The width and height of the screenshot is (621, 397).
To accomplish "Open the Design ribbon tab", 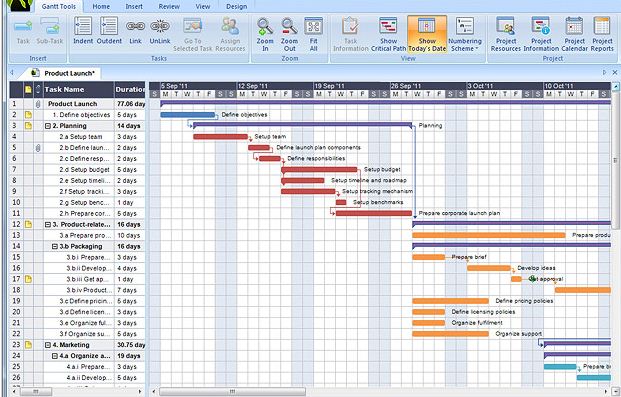I will [236, 6].
